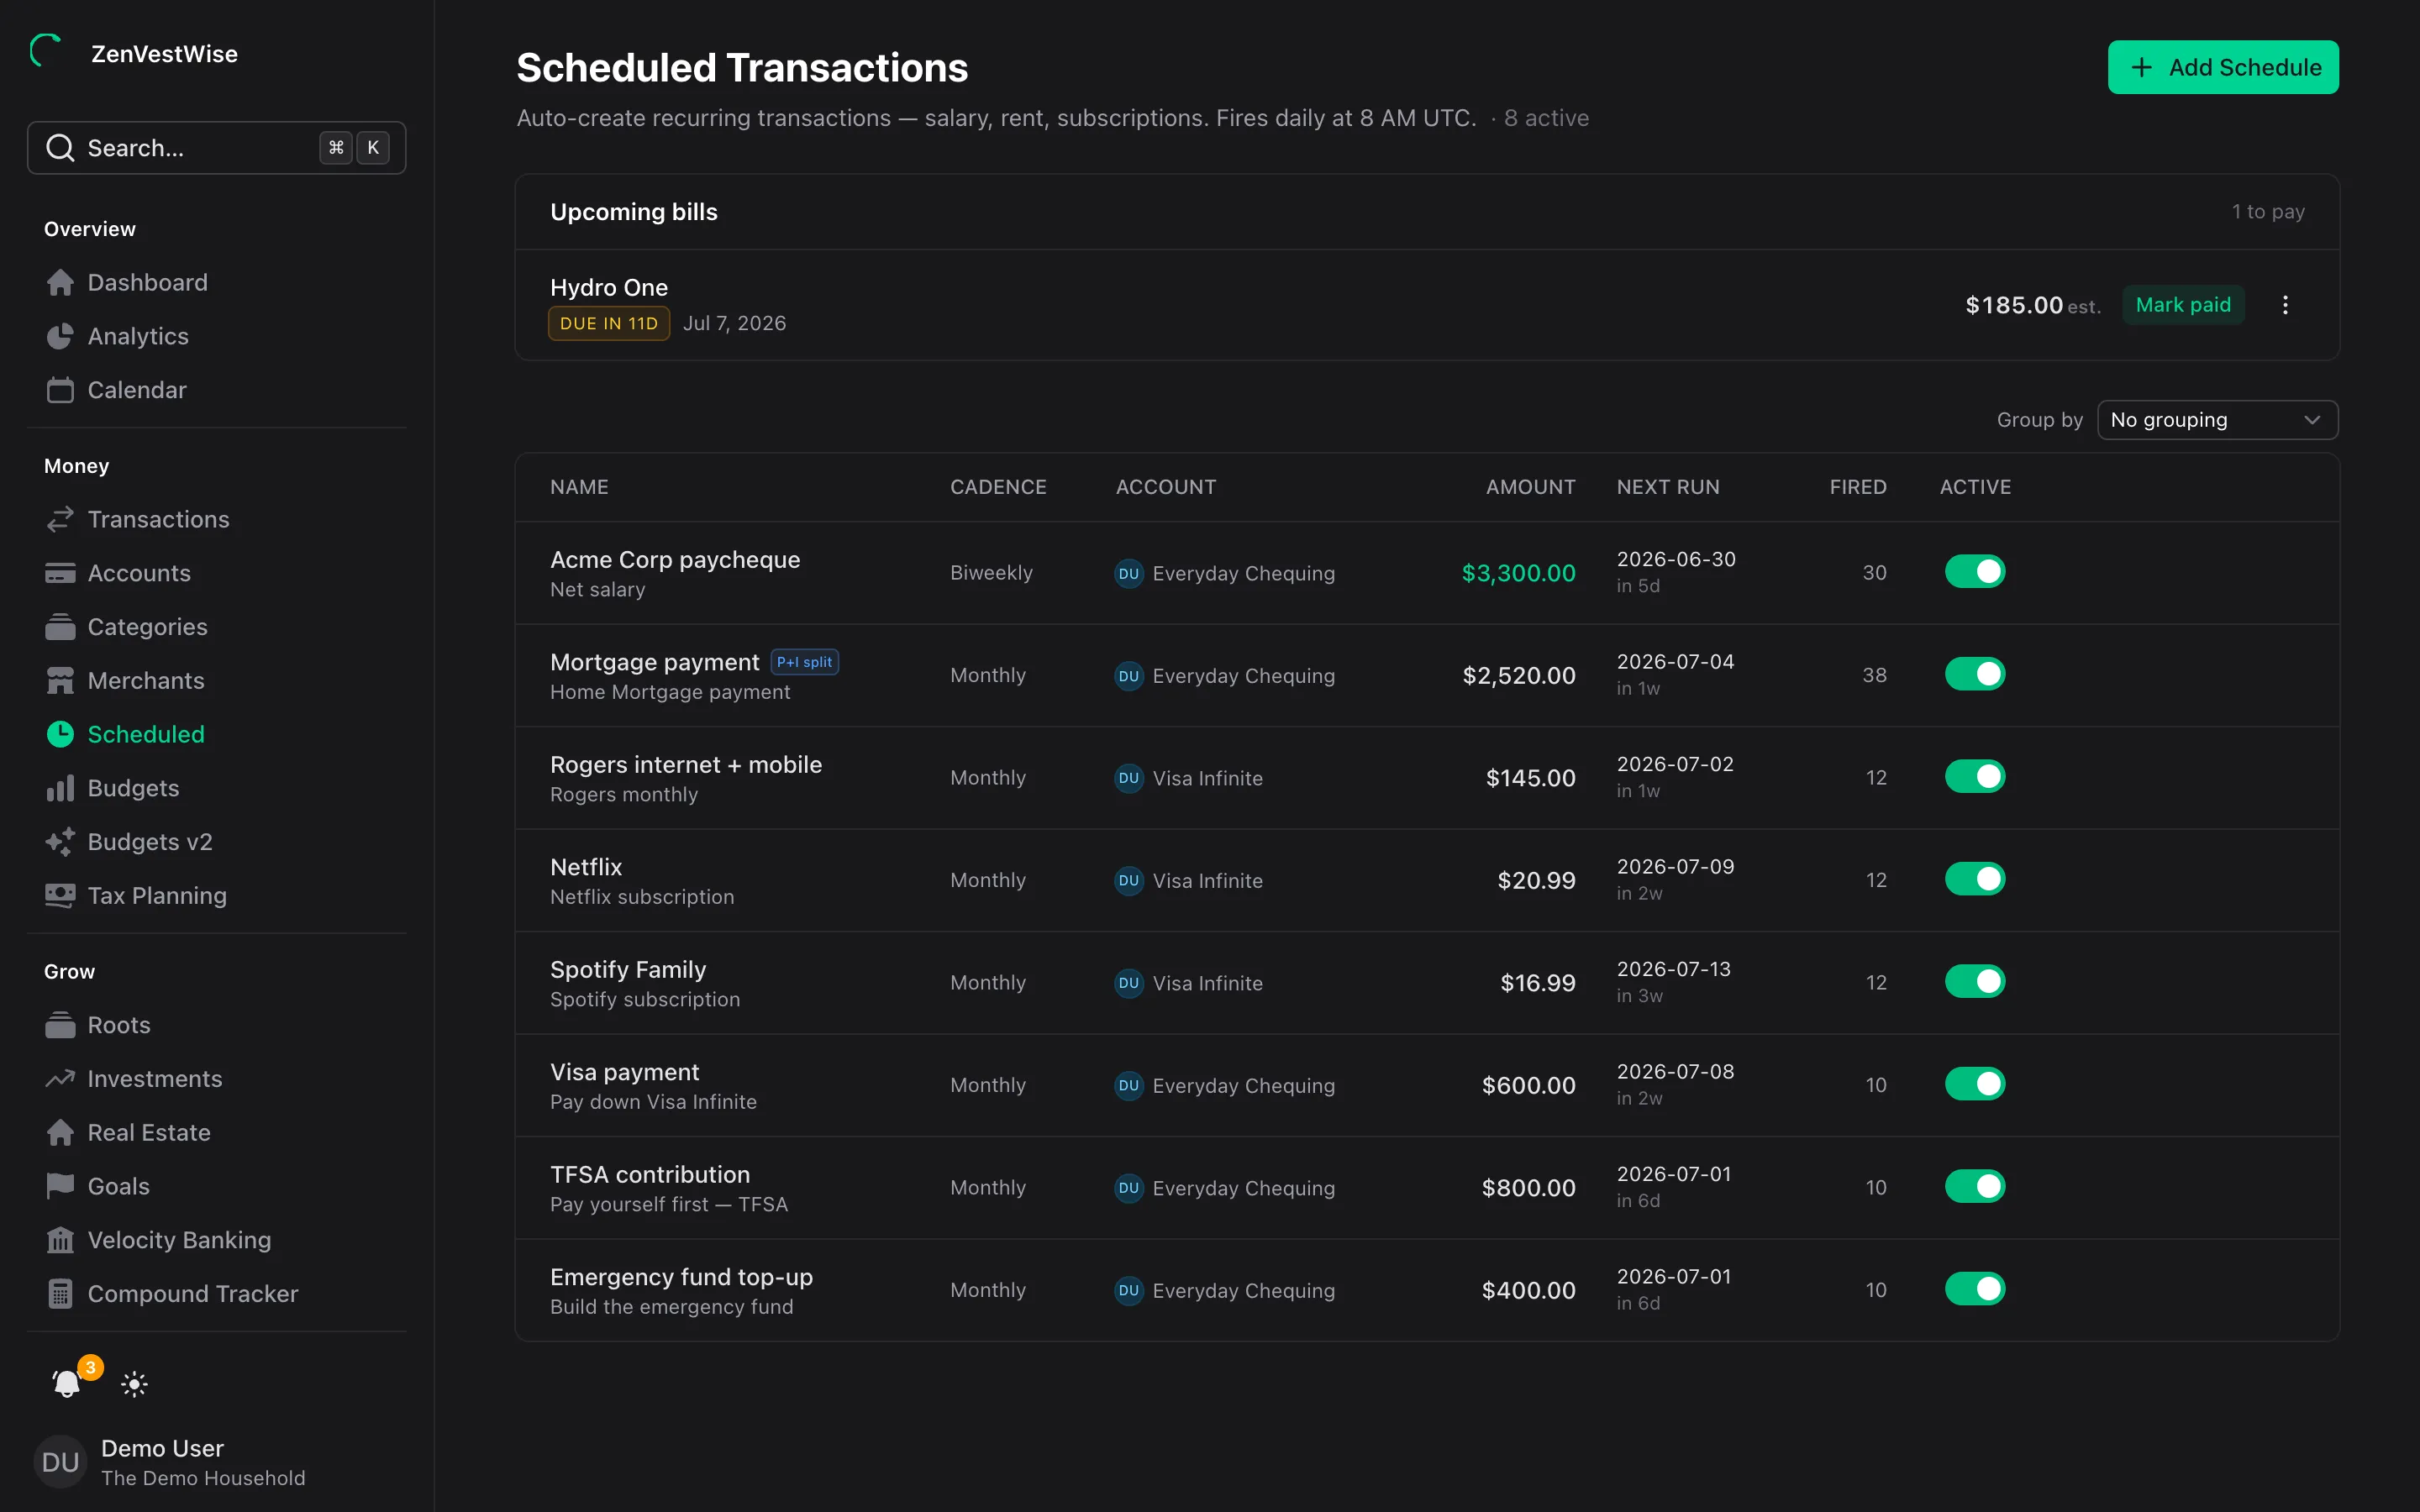
Task: Click the ZenVestWise logo icon
Action: [46, 50]
